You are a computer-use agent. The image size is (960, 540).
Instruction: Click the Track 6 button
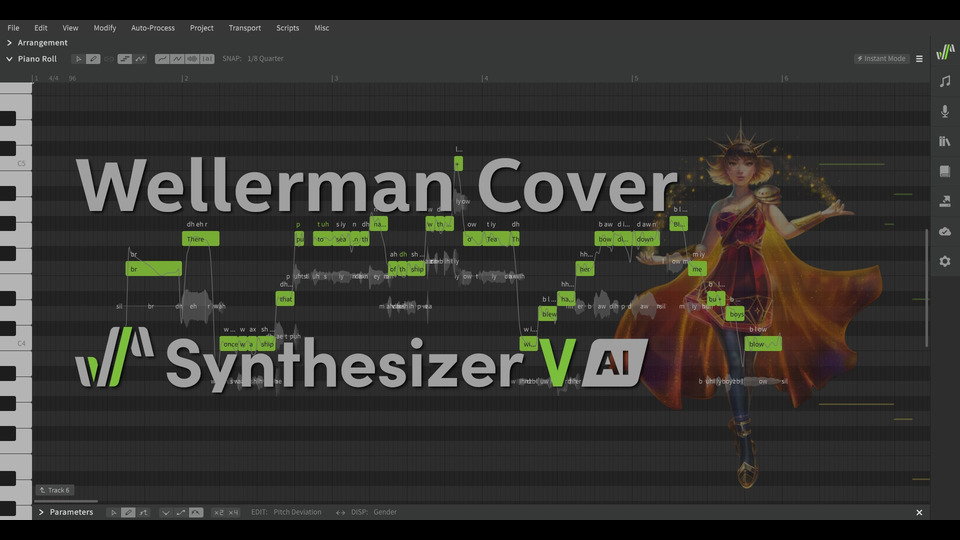pyautogui.click(x=54, y=490)
